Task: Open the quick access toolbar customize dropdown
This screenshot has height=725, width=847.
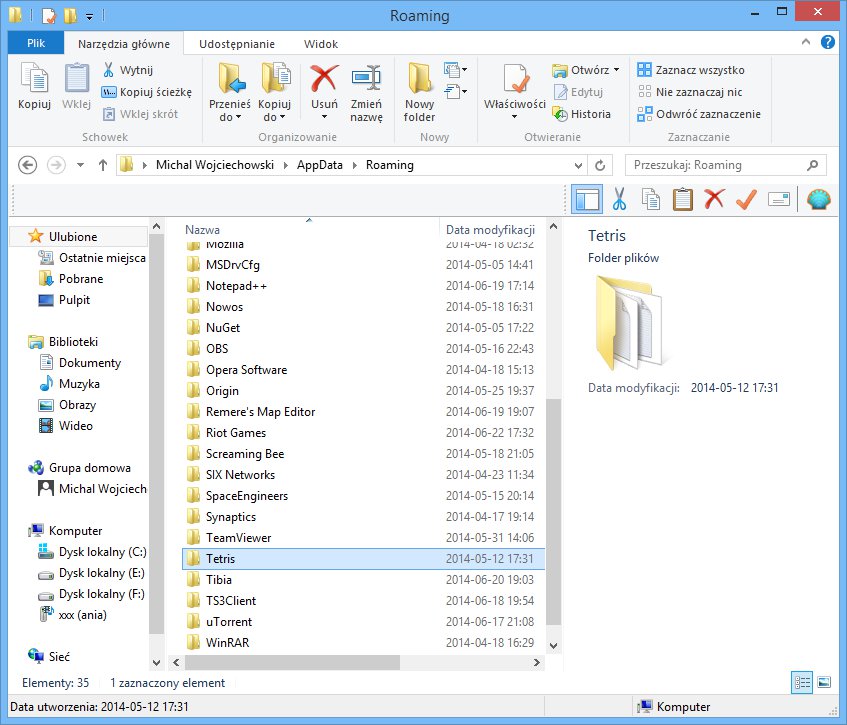Action: [x=89, y=17]
